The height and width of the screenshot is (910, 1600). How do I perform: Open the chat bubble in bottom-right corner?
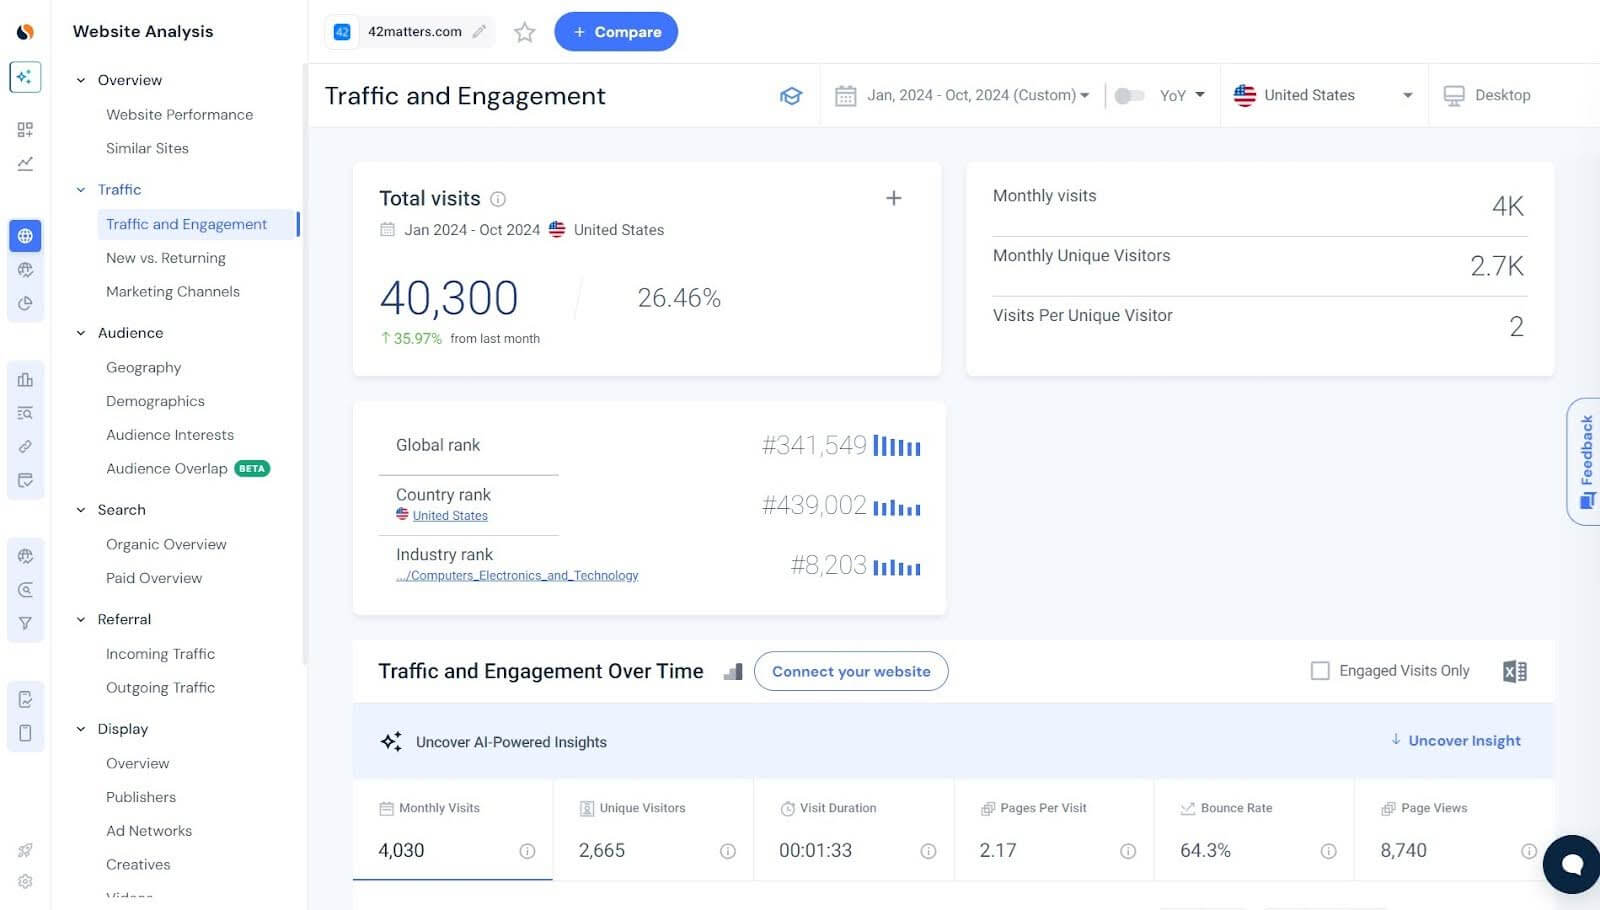coord(1570,864)
